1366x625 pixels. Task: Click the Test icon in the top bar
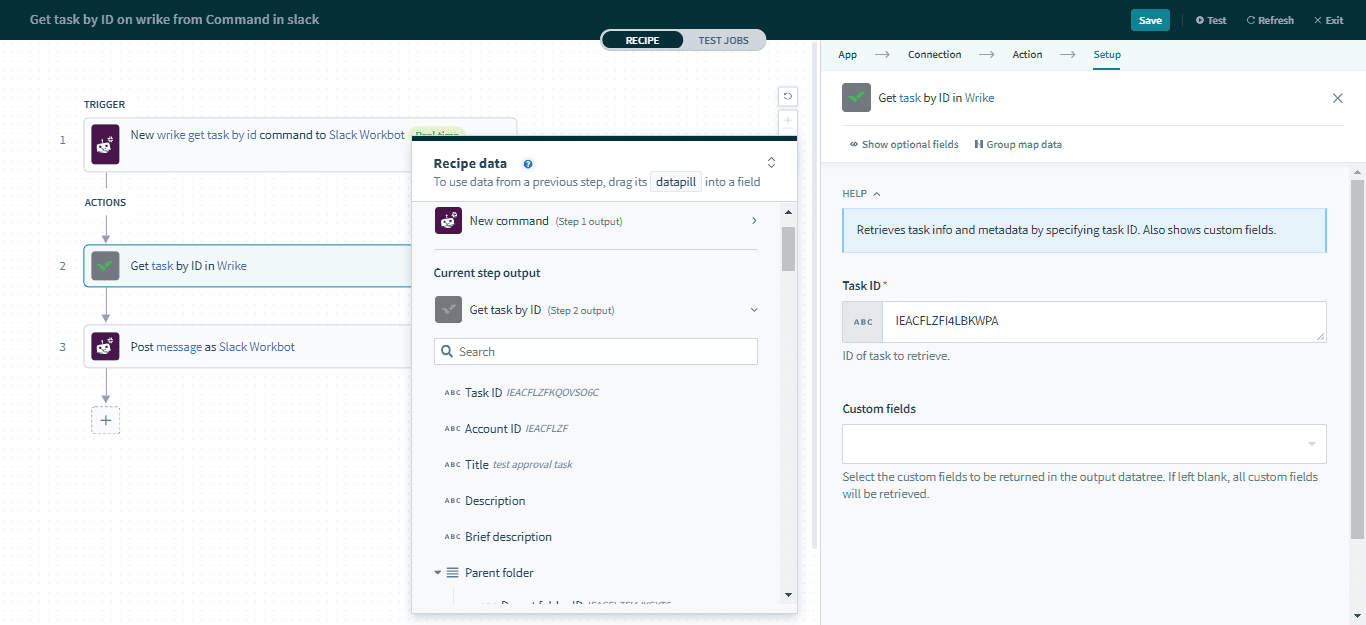pos(1210,19)
